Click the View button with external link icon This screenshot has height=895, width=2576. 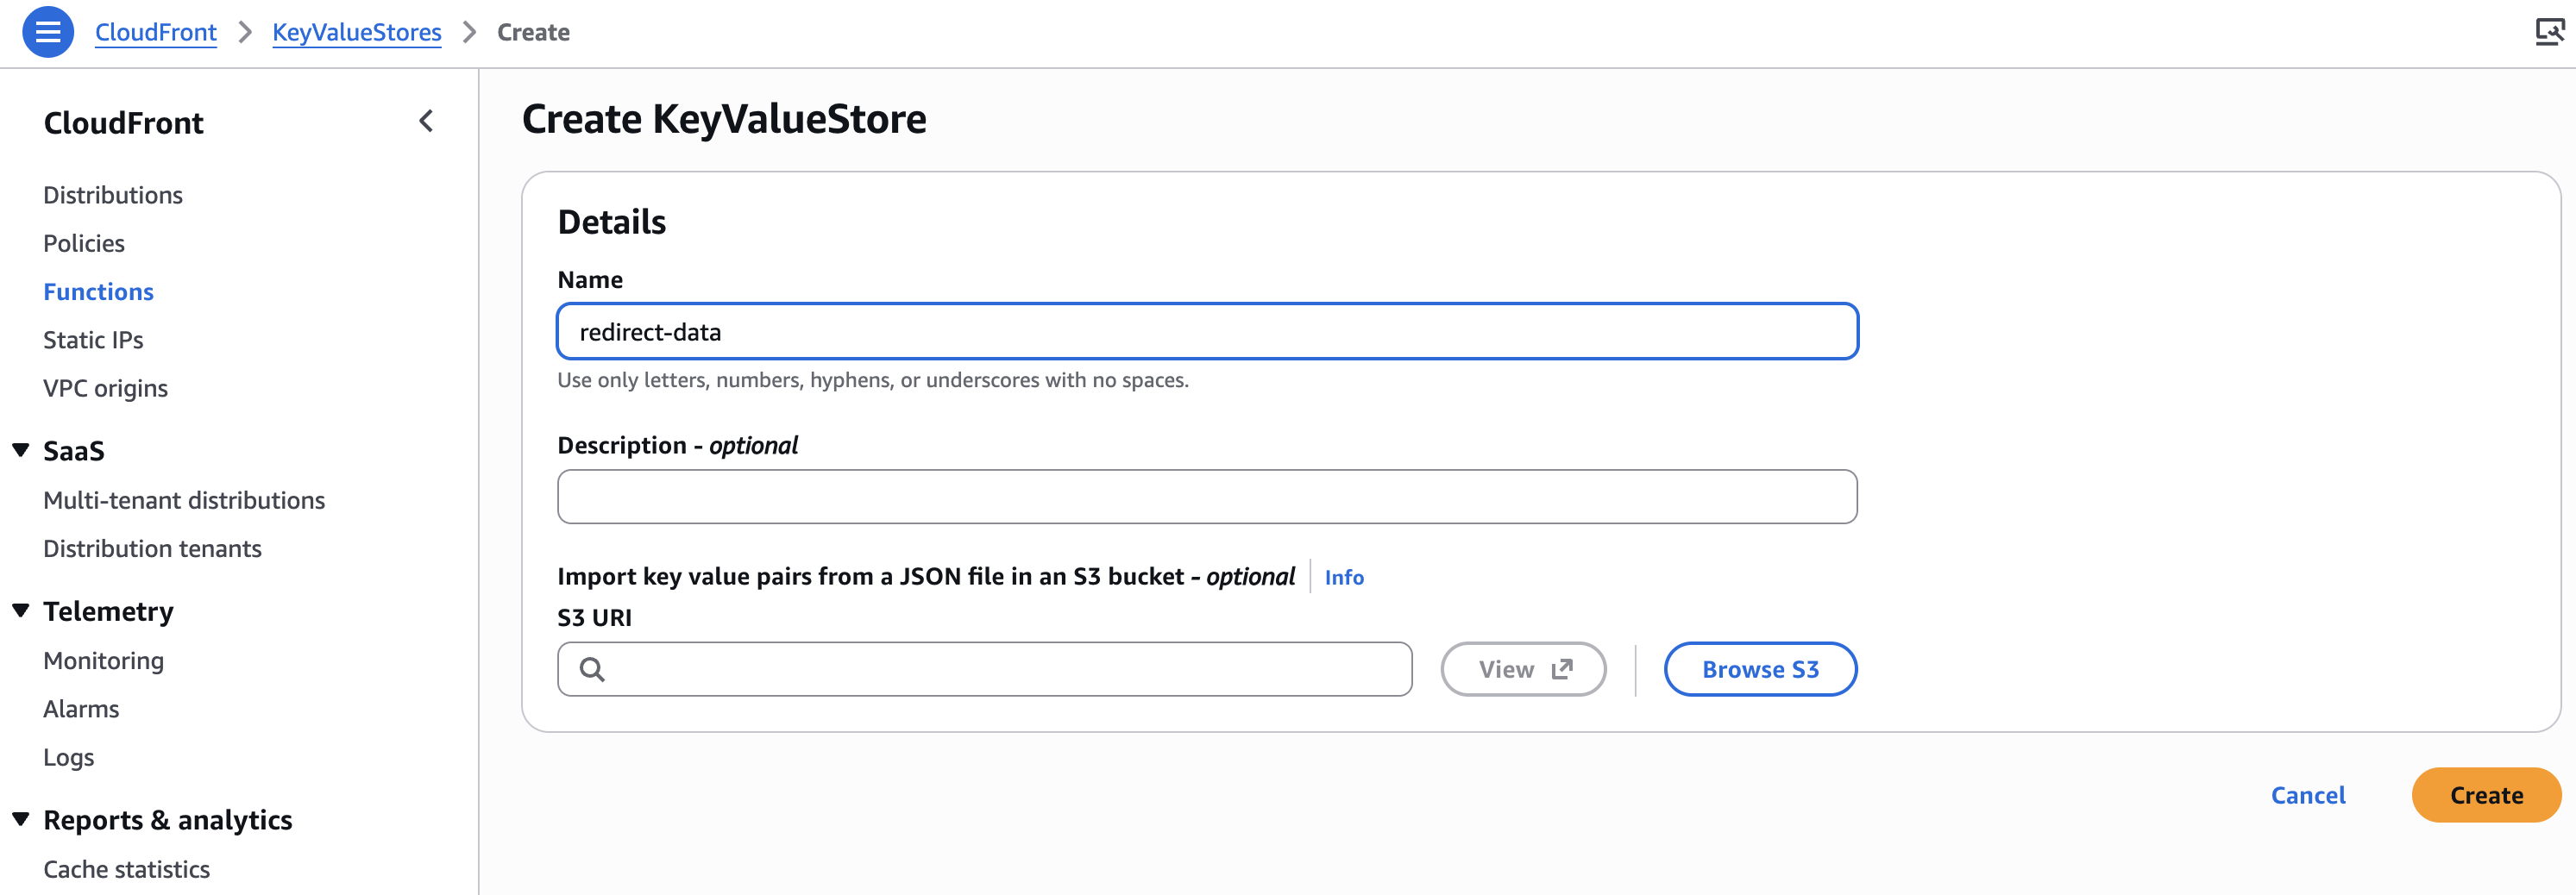(x=1522, y=670)
